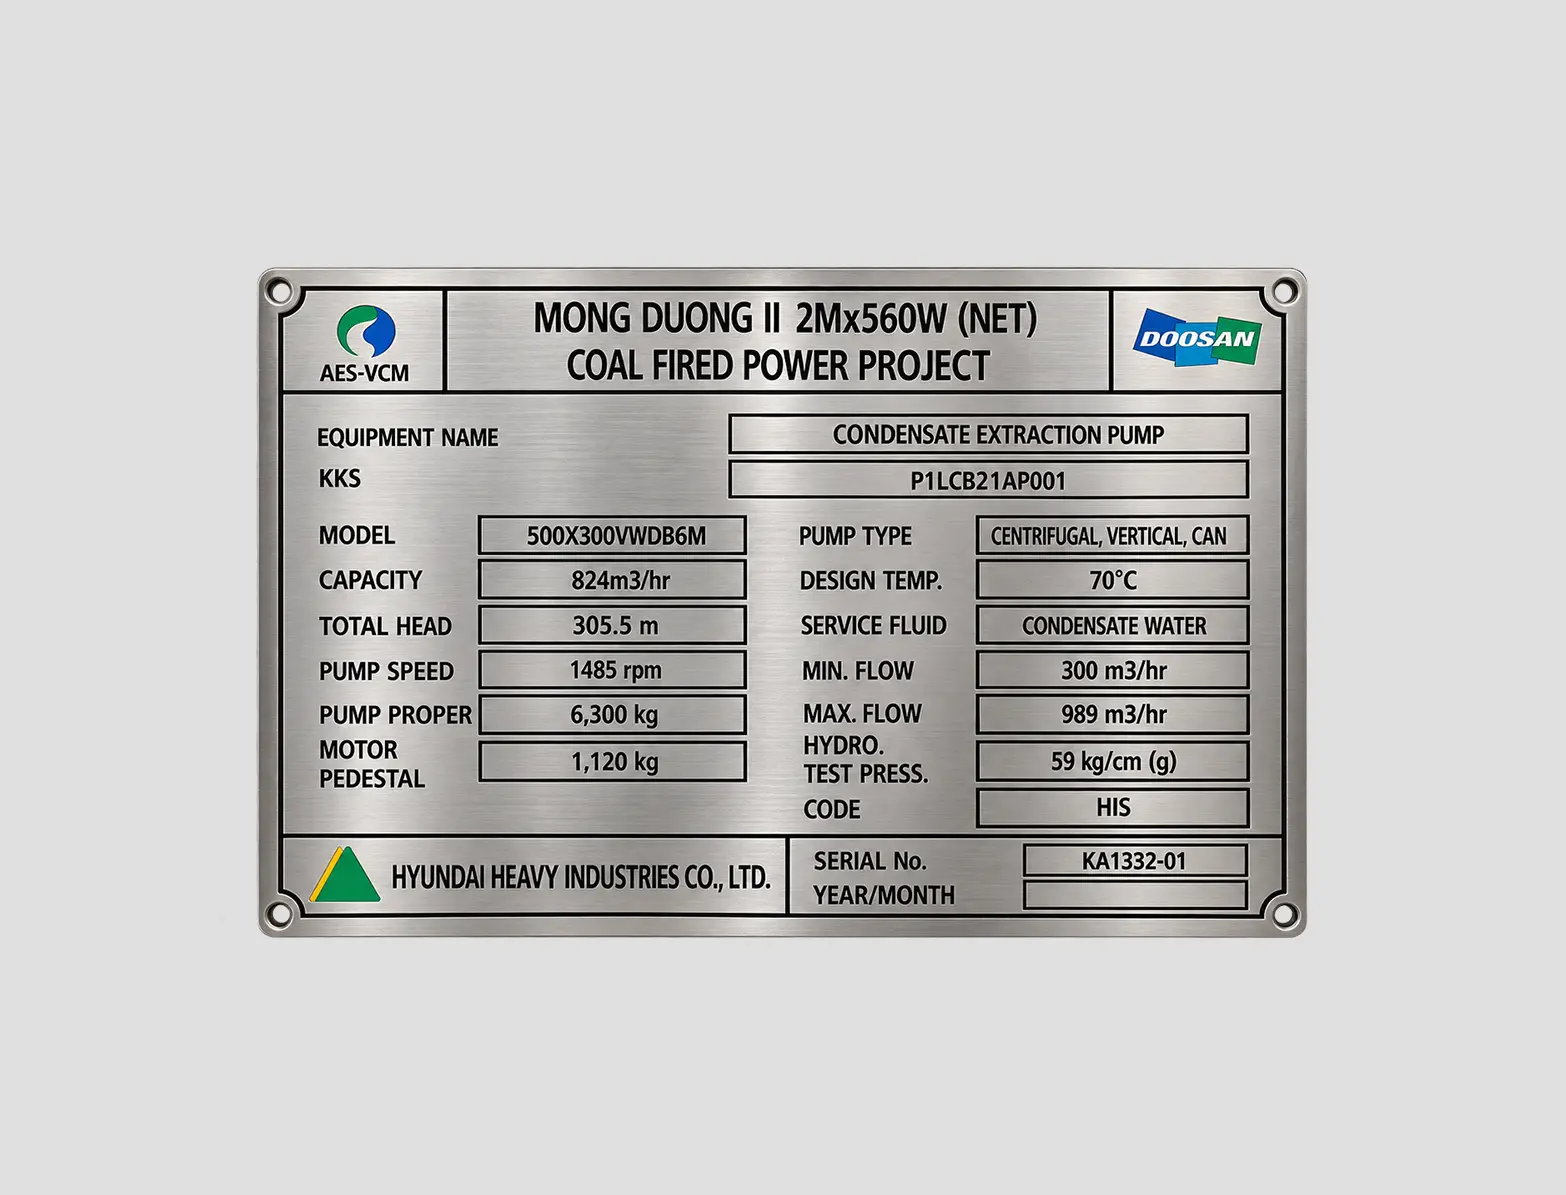Click the 'MOTOR PEDESTAL' label
1566x1195 pixels.
371,764
